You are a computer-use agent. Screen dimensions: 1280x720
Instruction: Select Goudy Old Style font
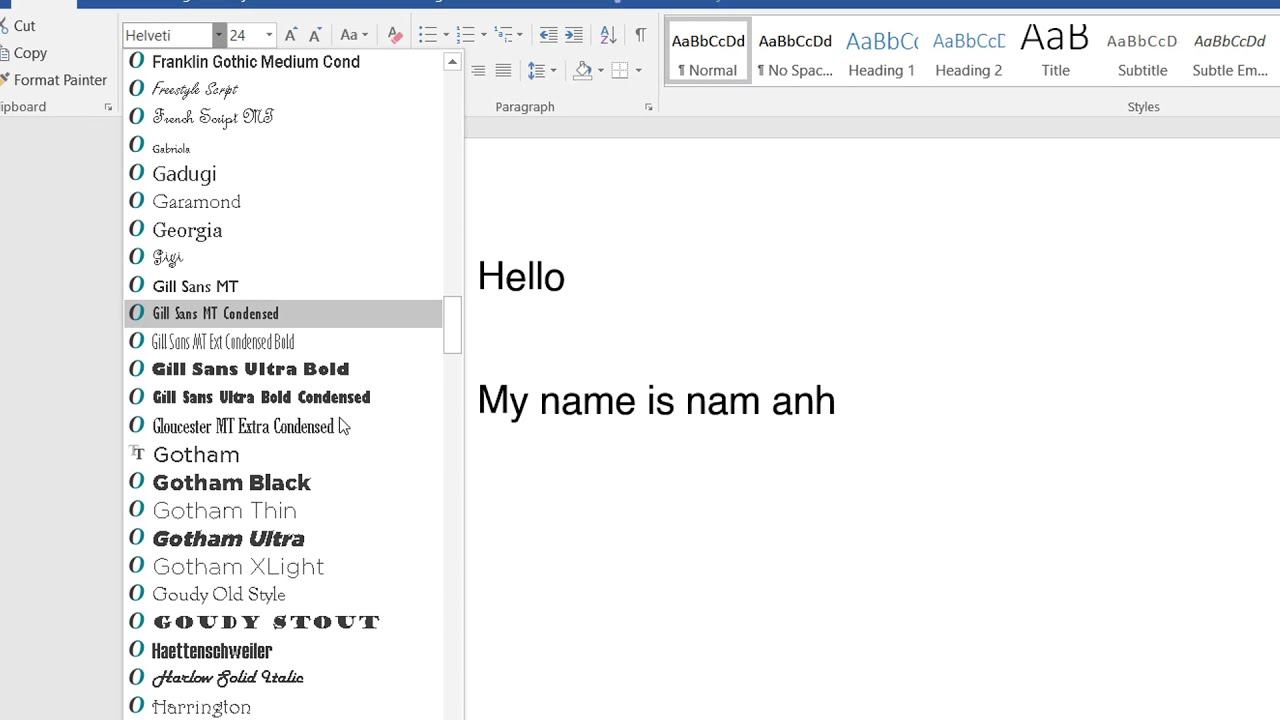click(283, 594)
